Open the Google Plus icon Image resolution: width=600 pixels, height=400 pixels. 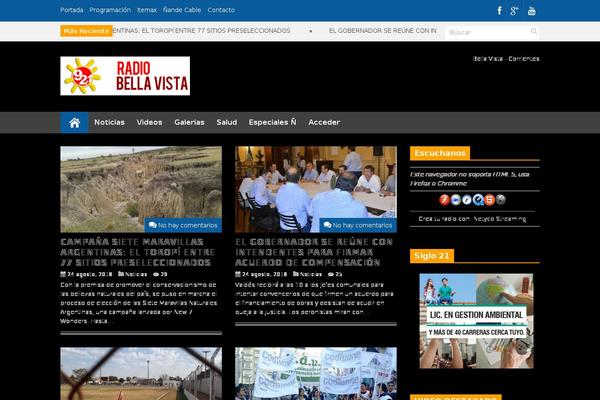(514, 11)
